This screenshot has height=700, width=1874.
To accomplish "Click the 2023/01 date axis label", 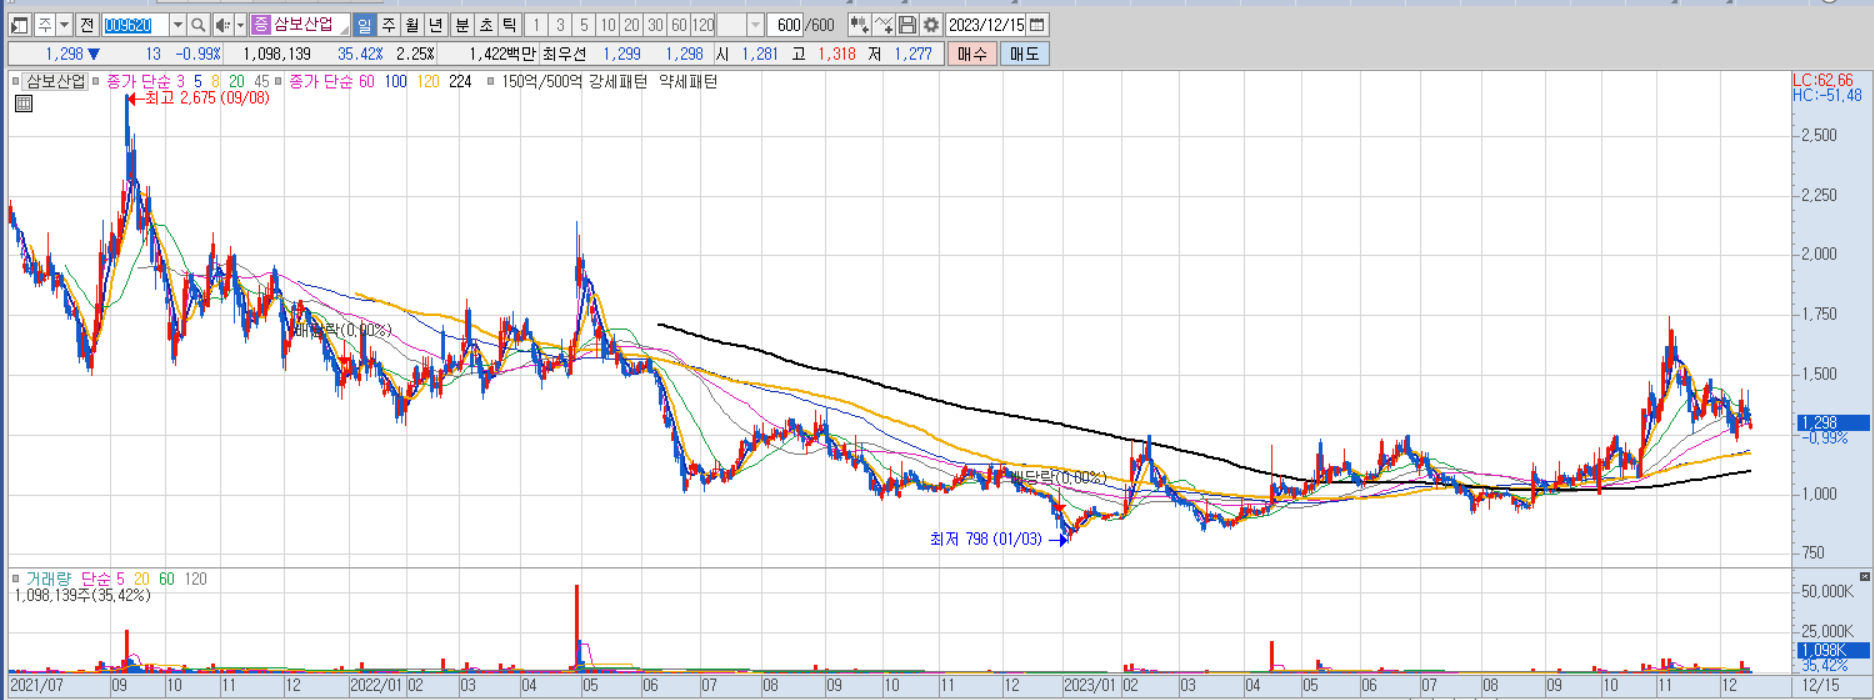I will [x=1089, y=686].
